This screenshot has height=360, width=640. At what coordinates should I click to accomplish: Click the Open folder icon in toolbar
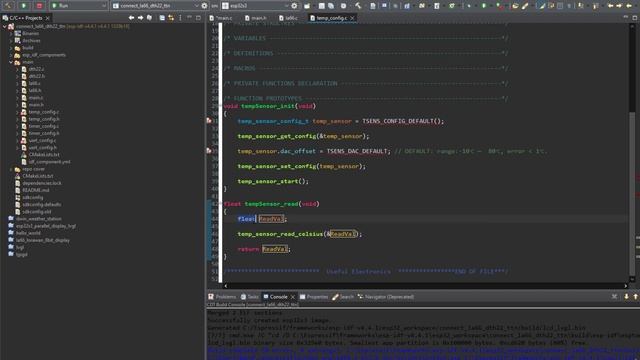coord(515,6)
